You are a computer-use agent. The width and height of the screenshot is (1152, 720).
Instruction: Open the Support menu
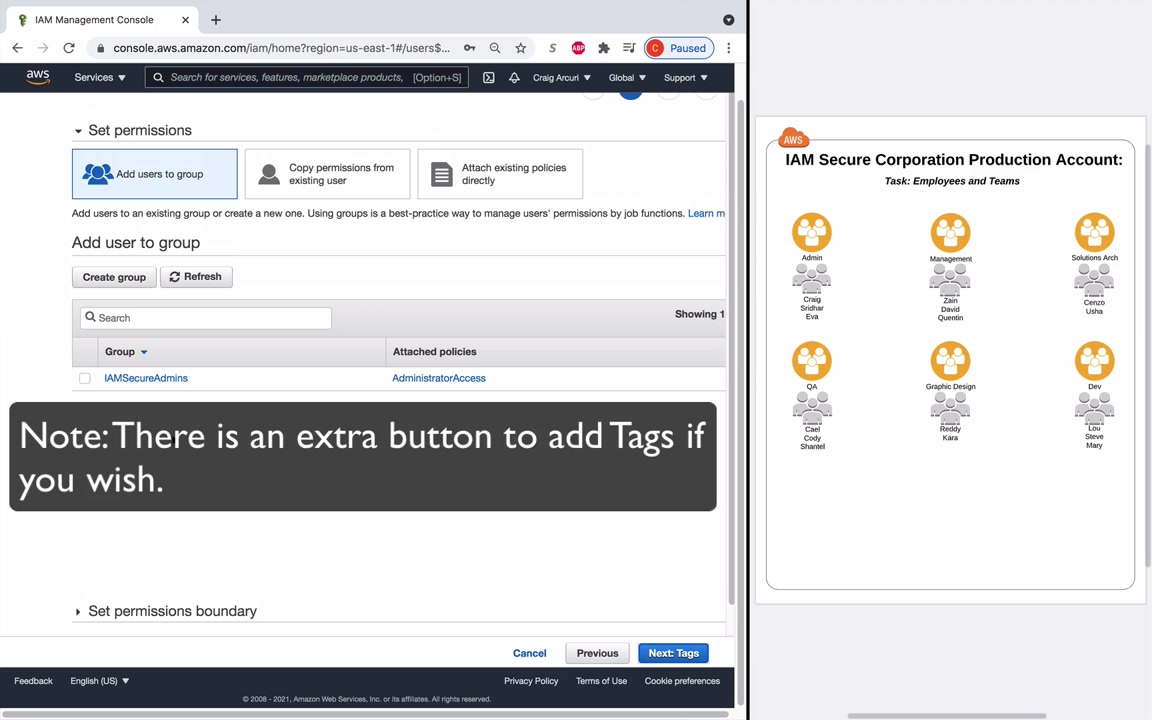pyautogui.click(x=685, y=77)
